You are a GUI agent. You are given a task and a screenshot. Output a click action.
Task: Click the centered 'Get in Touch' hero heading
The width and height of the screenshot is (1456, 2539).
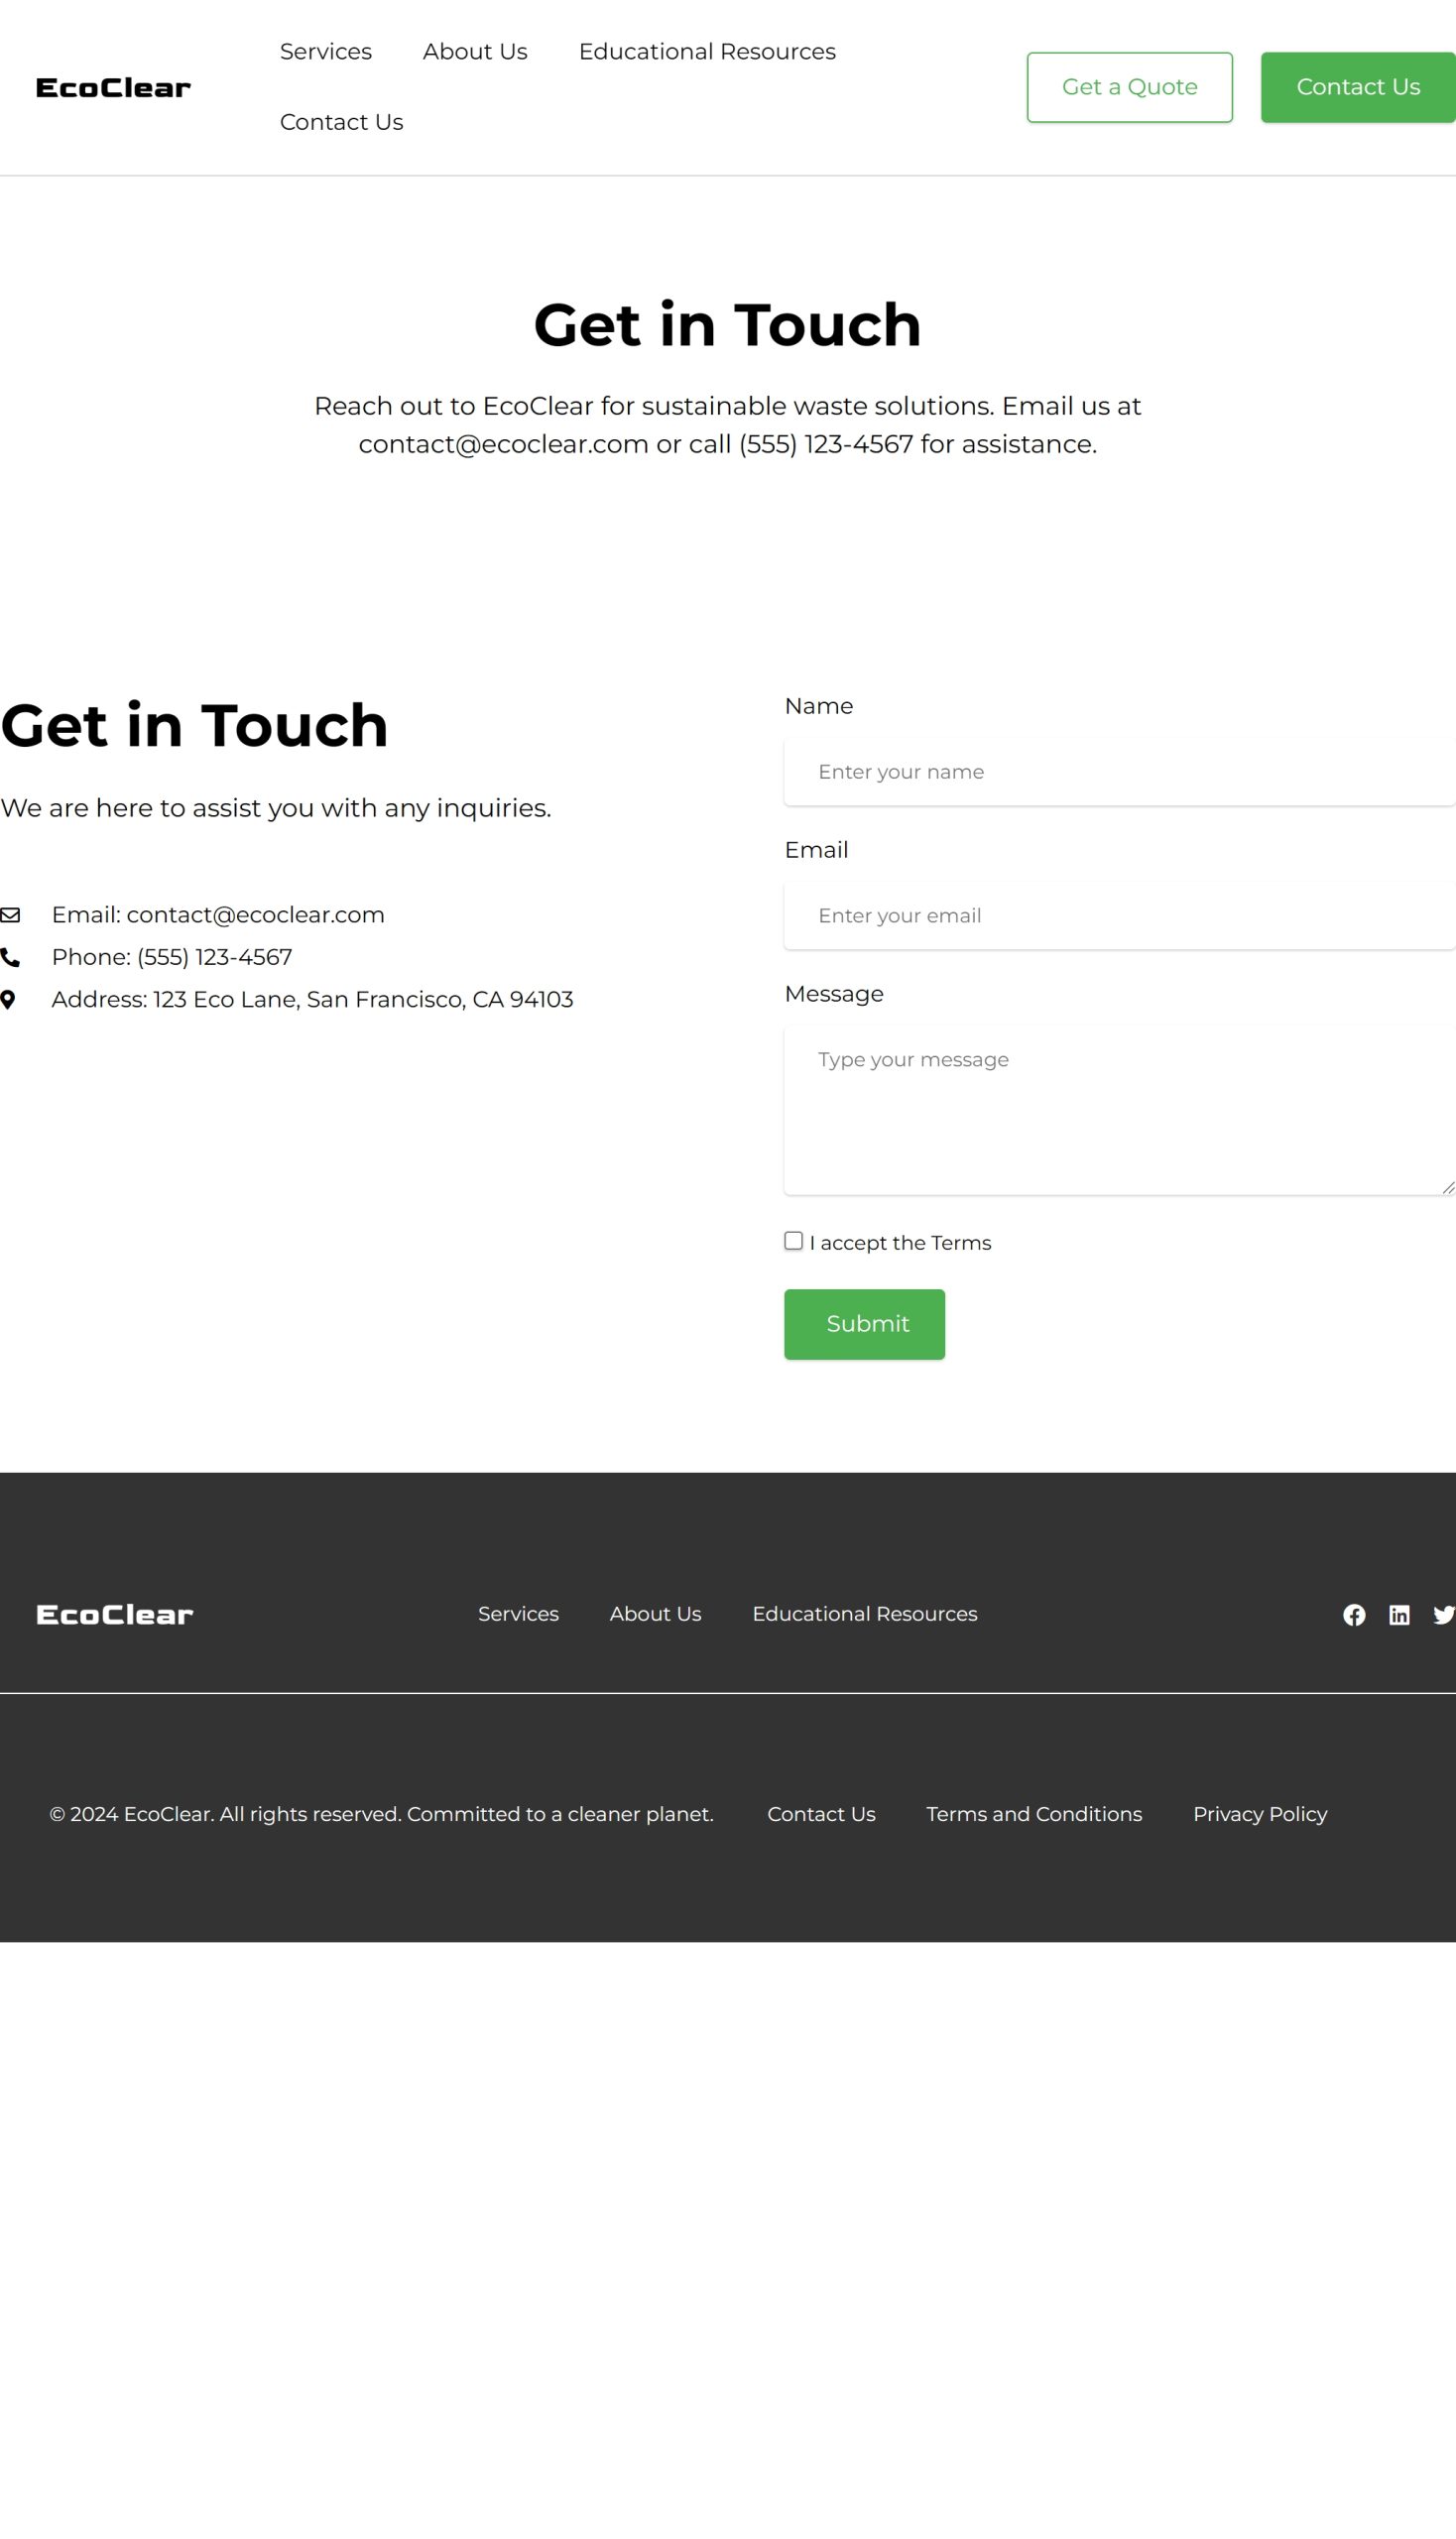[728, 325]
